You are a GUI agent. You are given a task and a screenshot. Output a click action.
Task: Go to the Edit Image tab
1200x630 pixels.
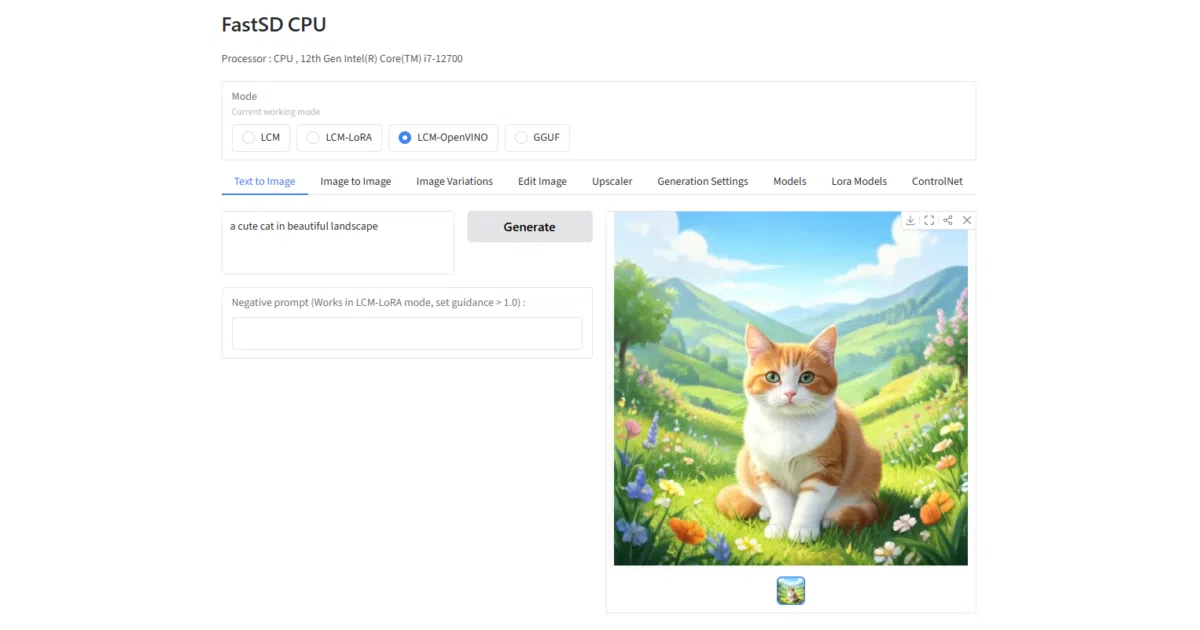coord(542,181)
